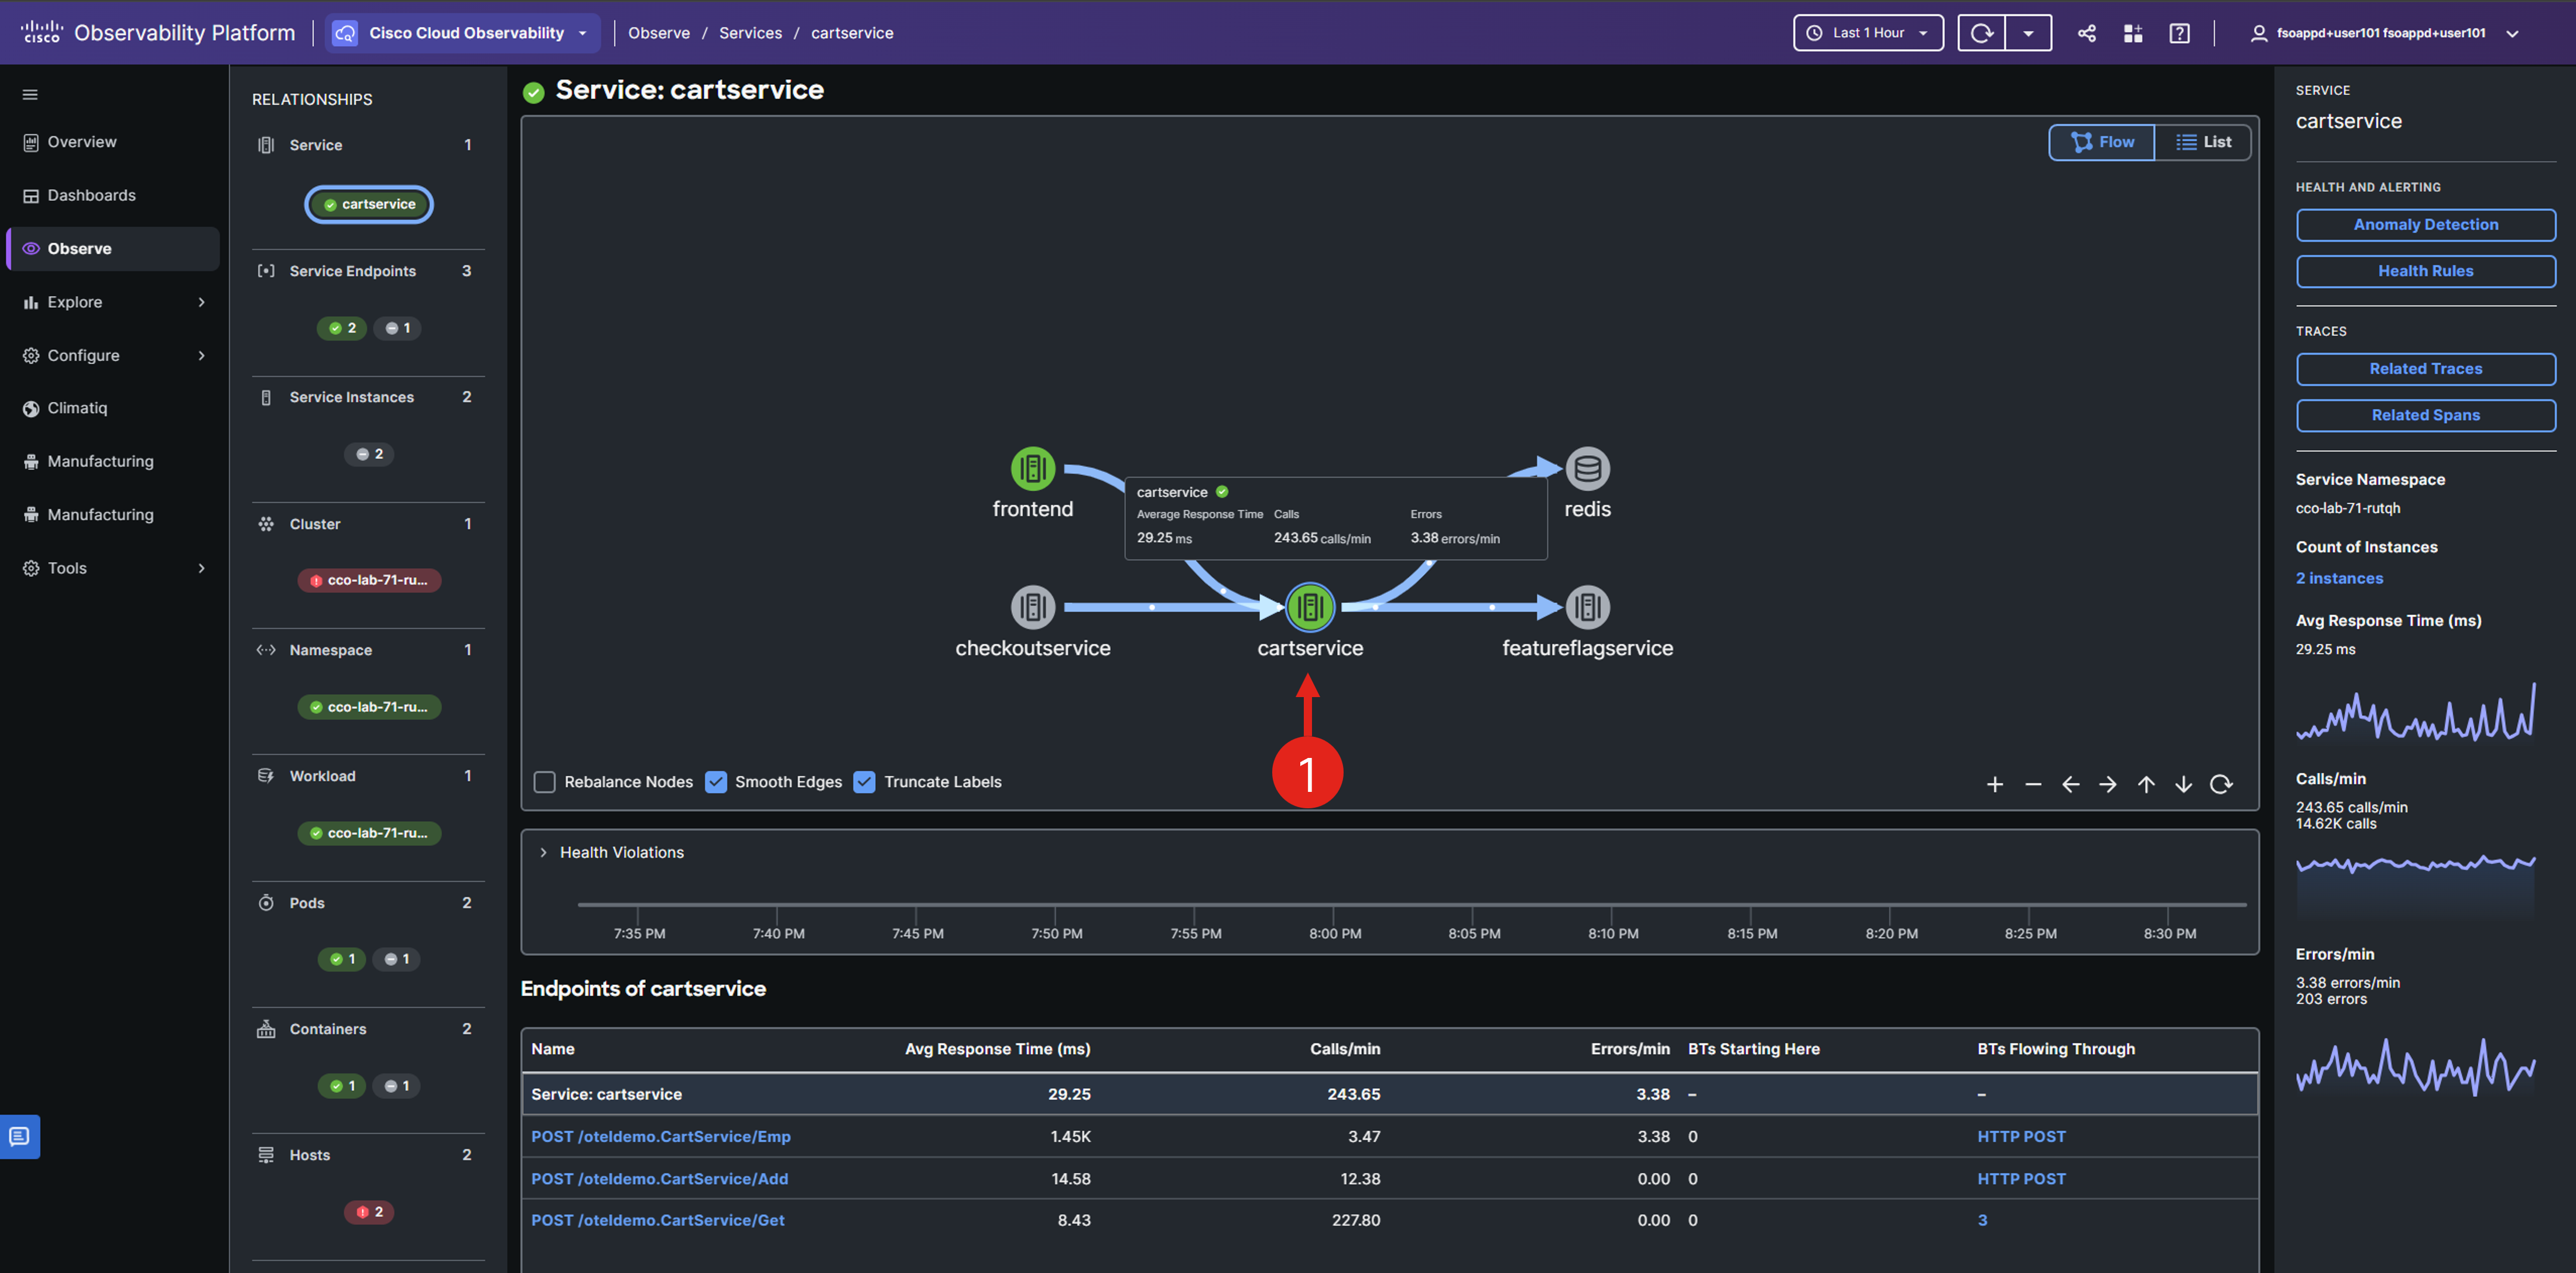Click the Anomaly Detection button
2576x1273 pixels.
[2425, 225]
